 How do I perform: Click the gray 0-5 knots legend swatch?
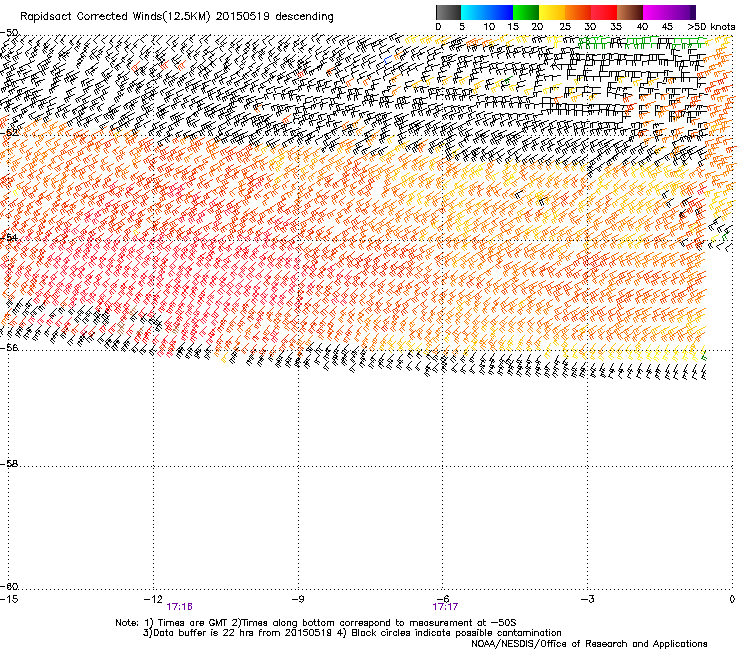point(448,12)
